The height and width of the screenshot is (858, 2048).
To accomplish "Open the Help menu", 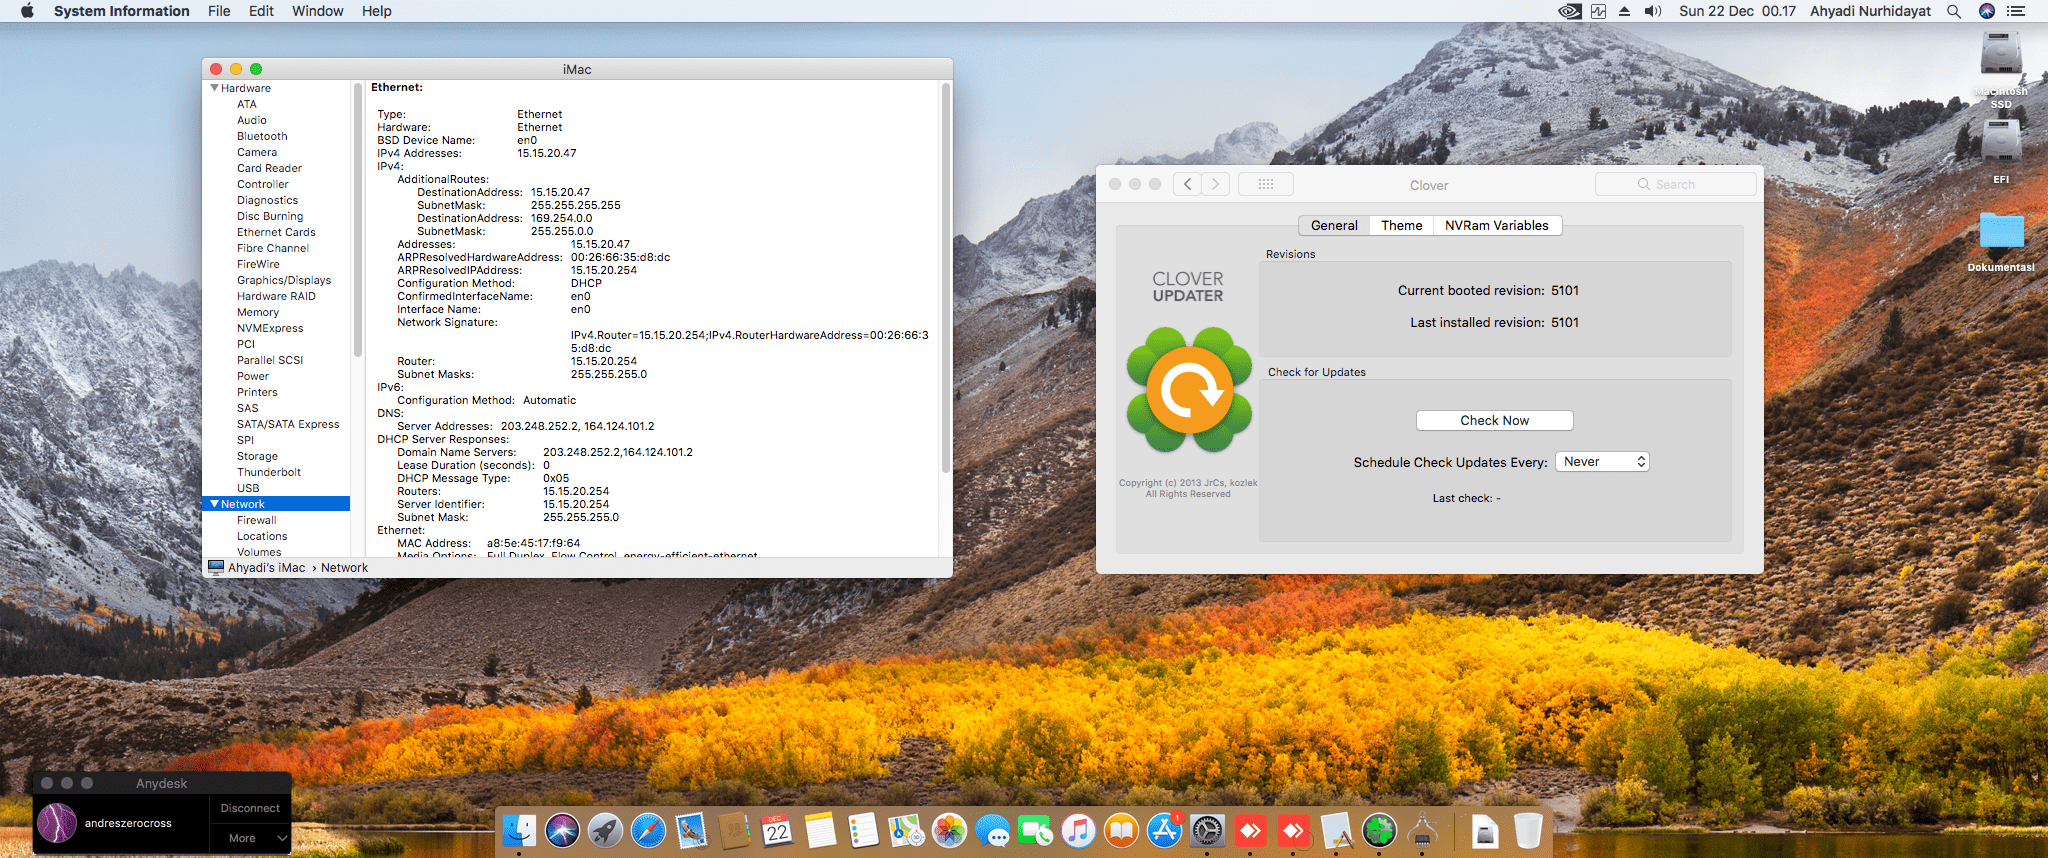I will click(x=376, y=11).
